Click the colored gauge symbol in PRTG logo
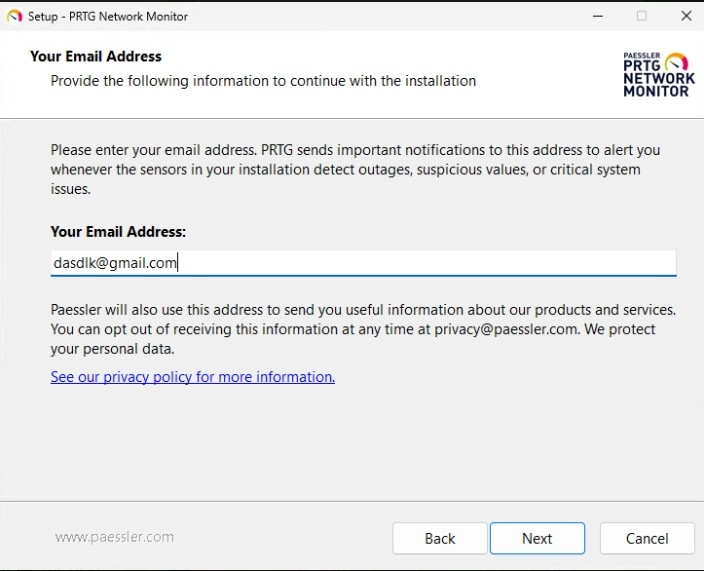Screen dimensions: 704x571 coord(677,61)
